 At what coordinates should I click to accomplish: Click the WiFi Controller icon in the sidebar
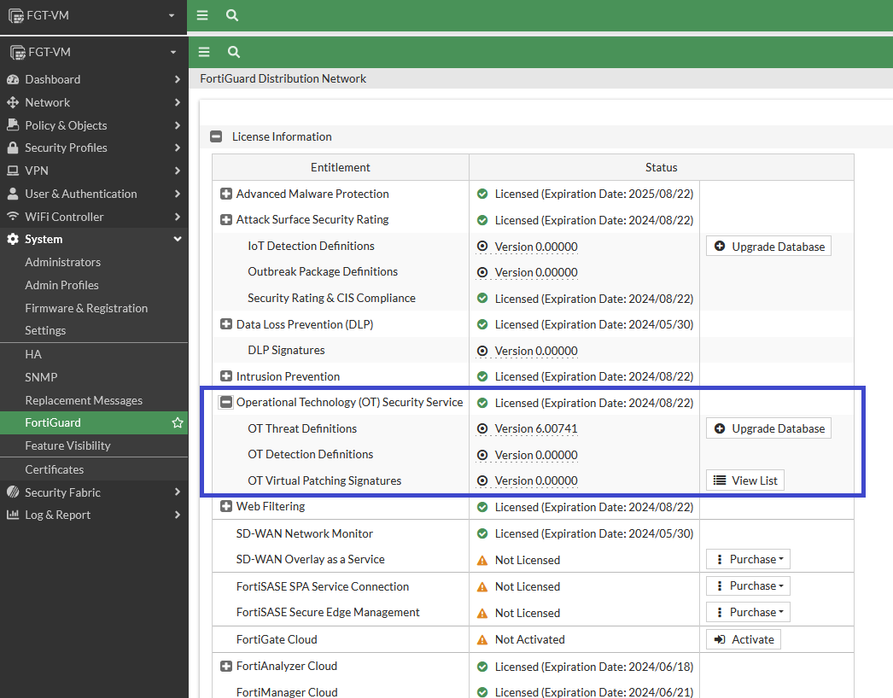pos(13,217)
